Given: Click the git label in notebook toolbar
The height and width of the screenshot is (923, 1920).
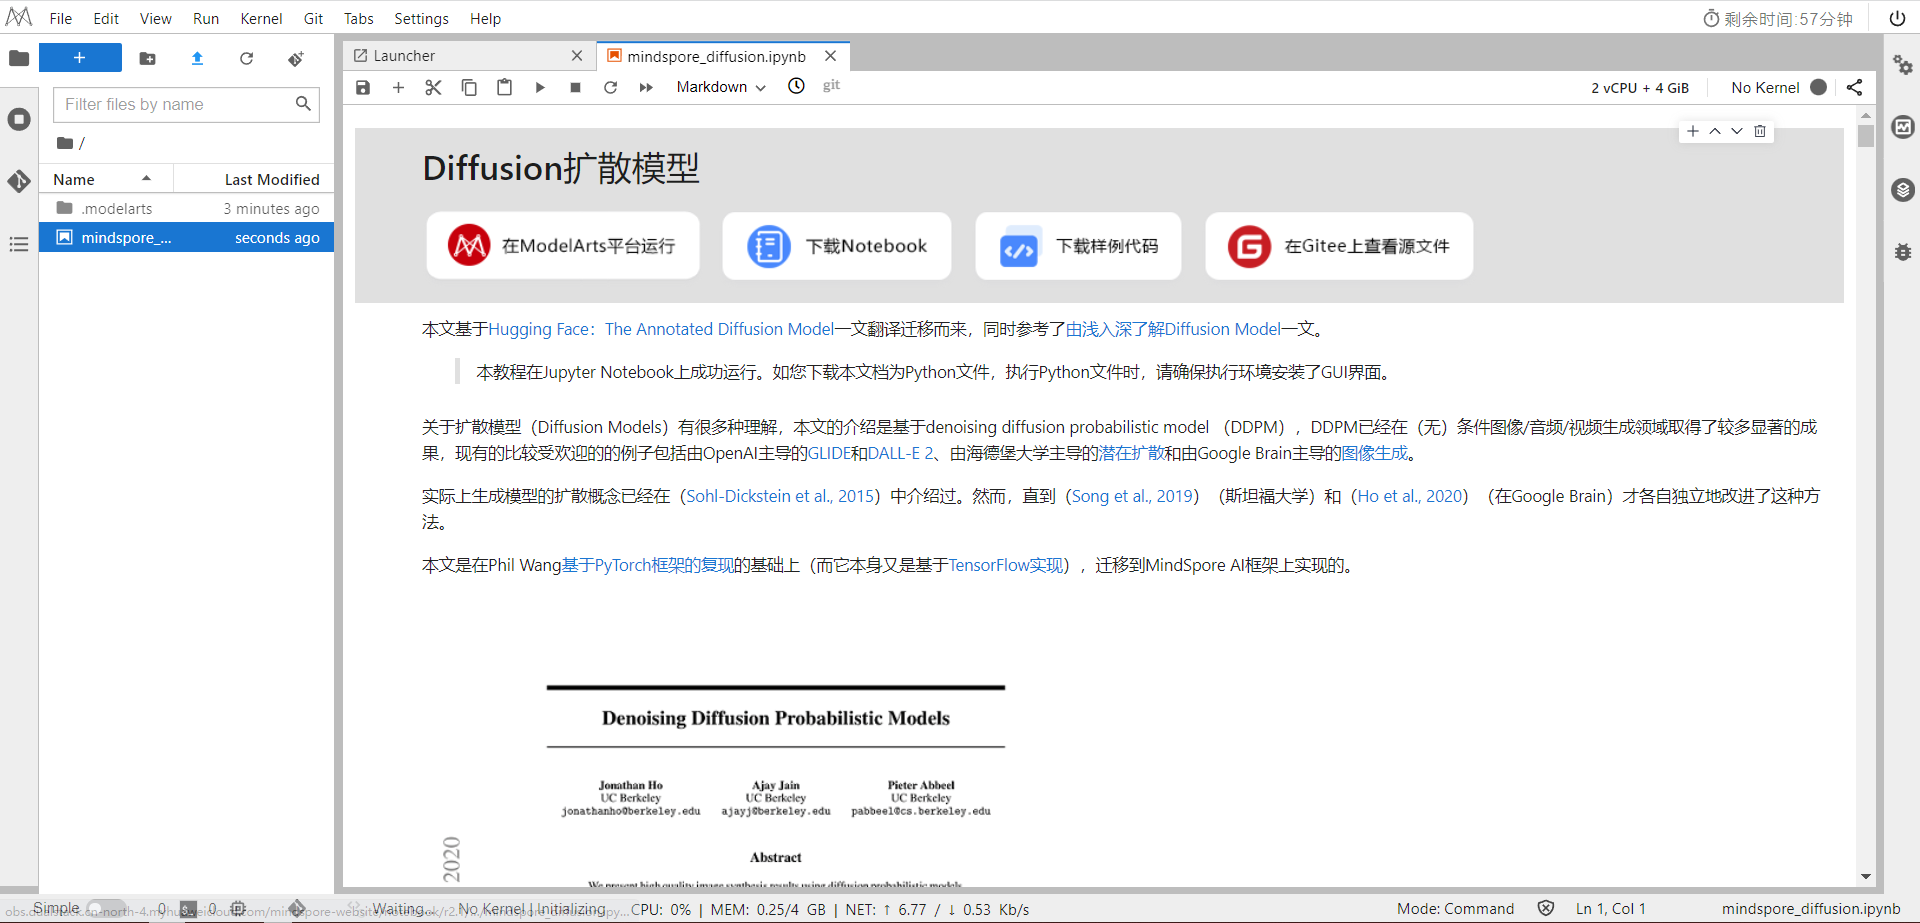Looking at the screenshot, I should (x=831, y=86).
